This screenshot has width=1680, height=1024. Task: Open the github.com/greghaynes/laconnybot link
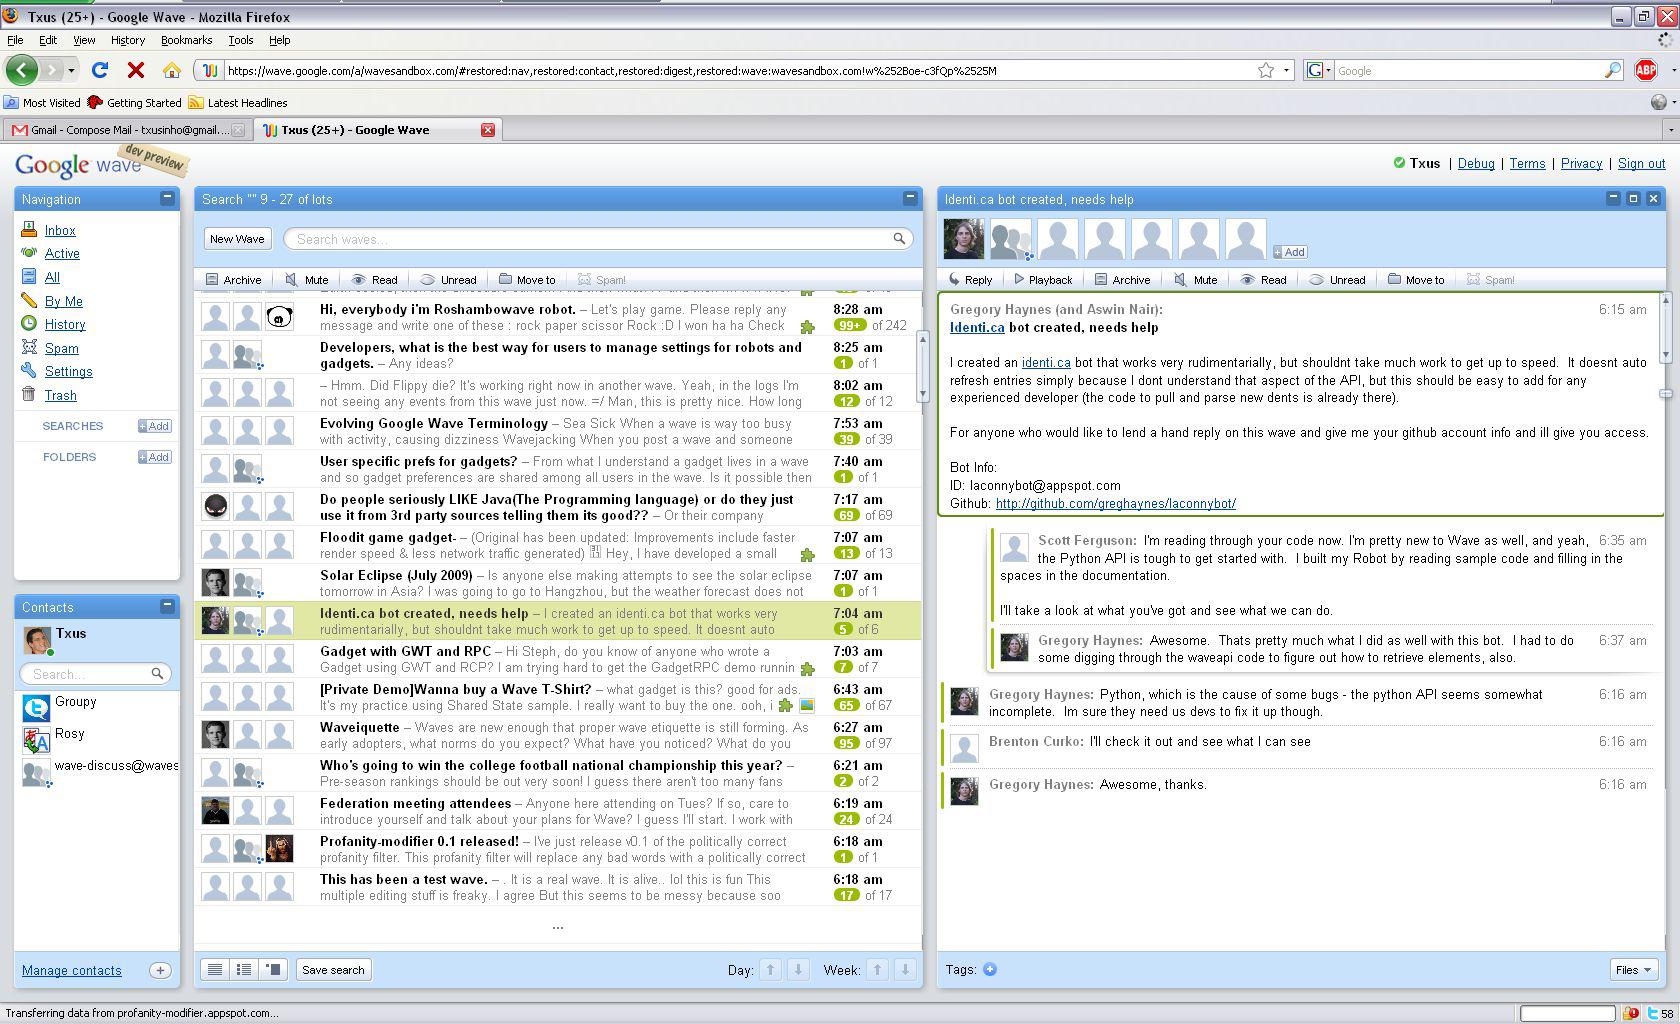(x=1116, y=504)
